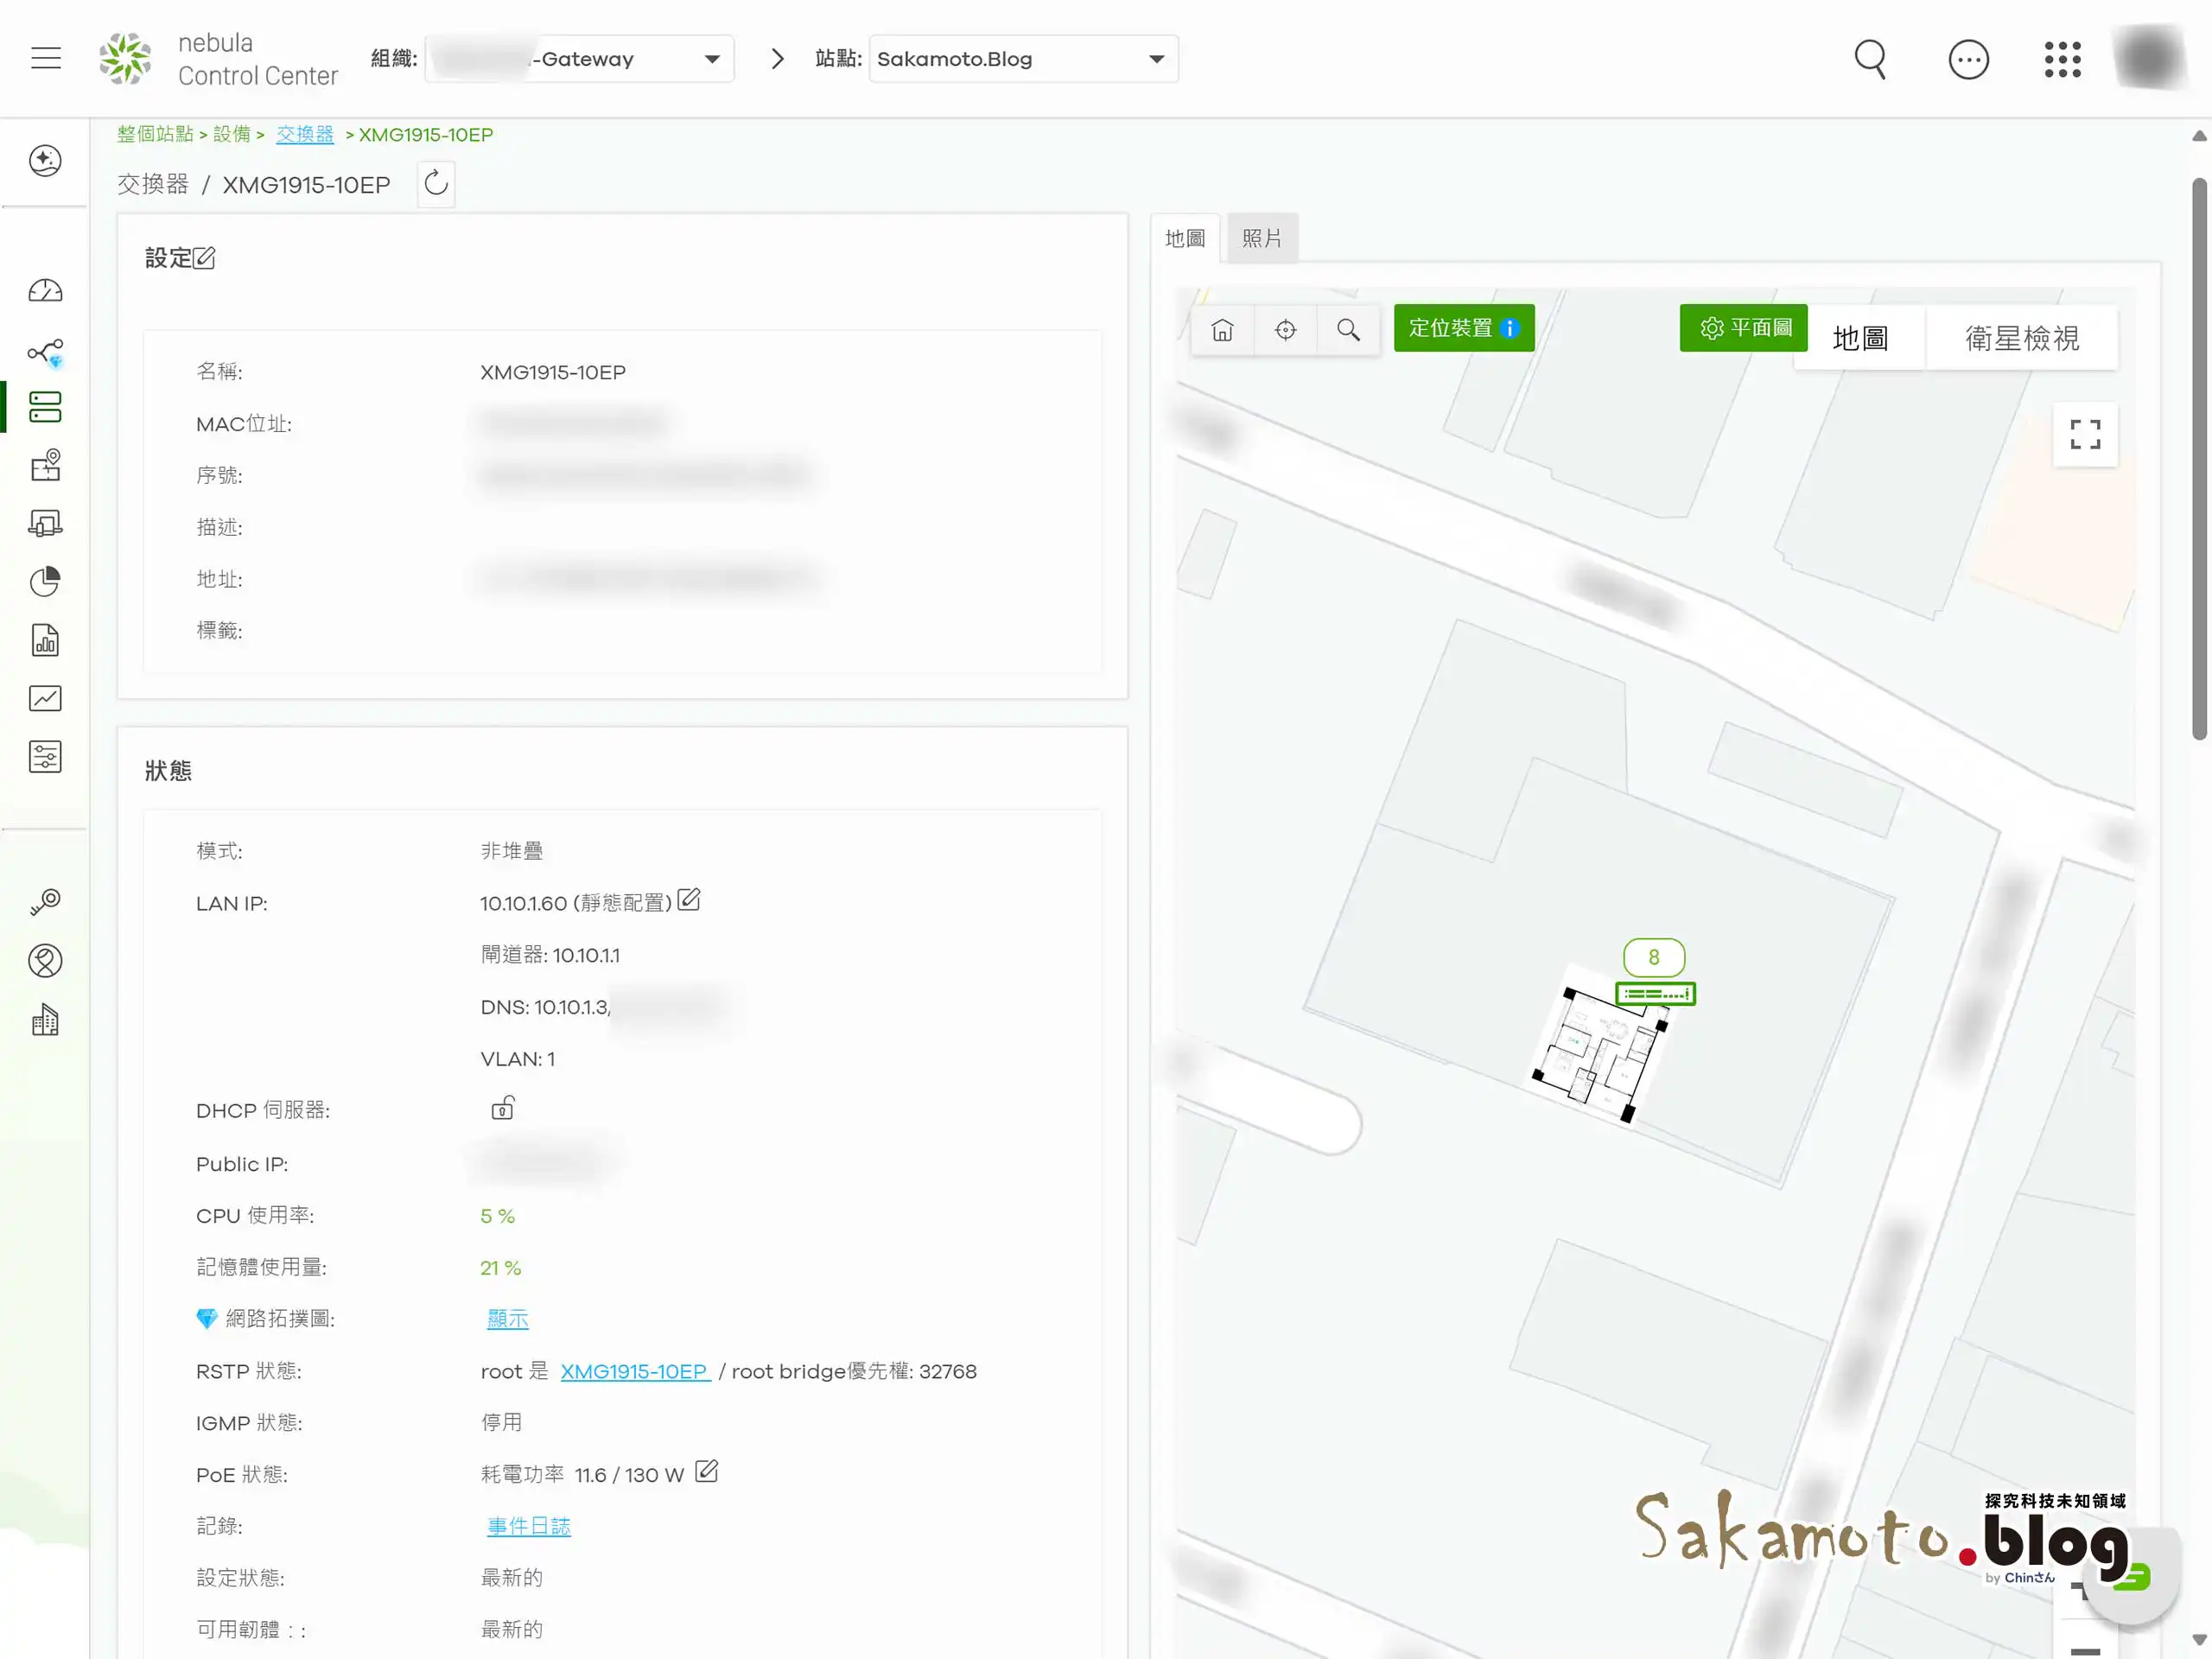Click the 交換器 breadcrumb link

click(304, 134)
